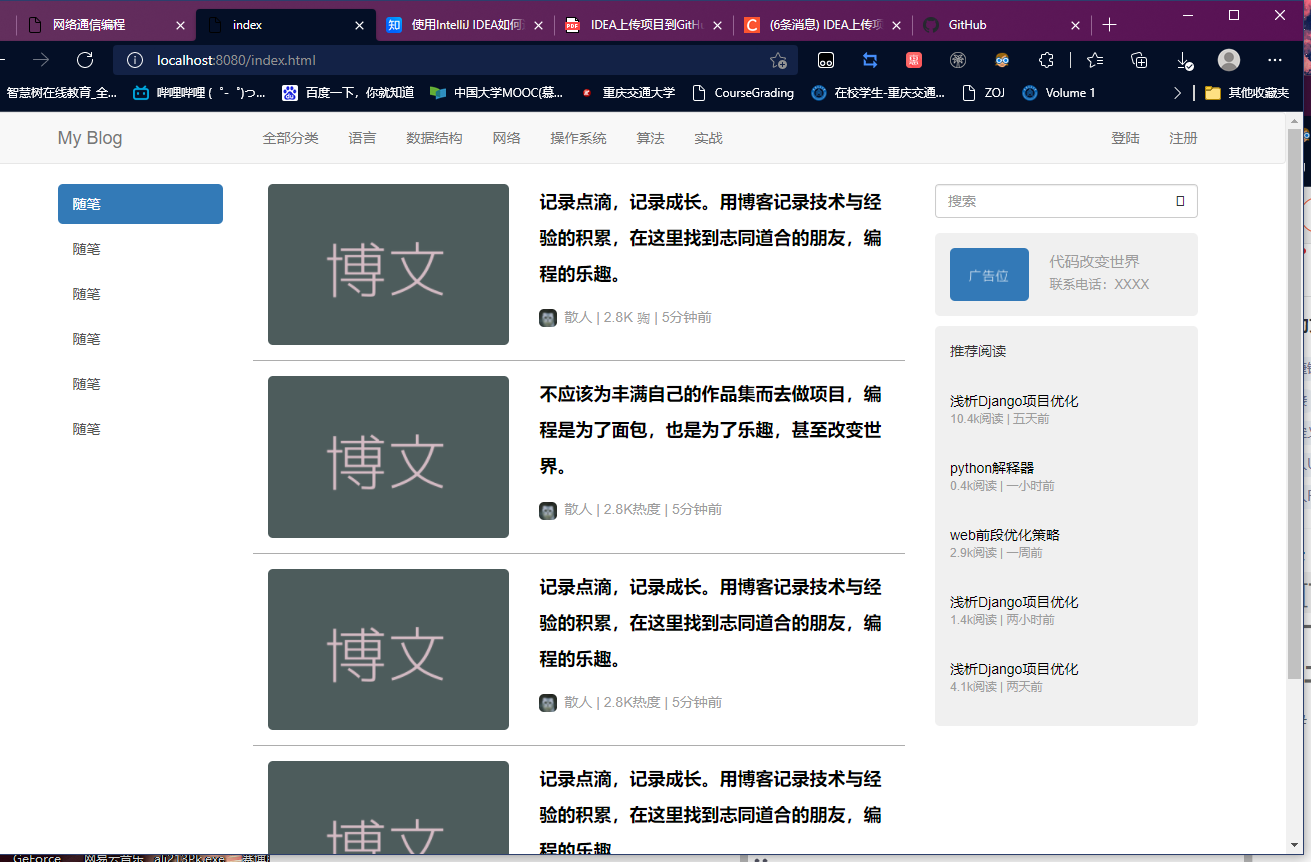Open post titled 不应该为丰满自己的作品集而去做项目

tap(710, 430)
